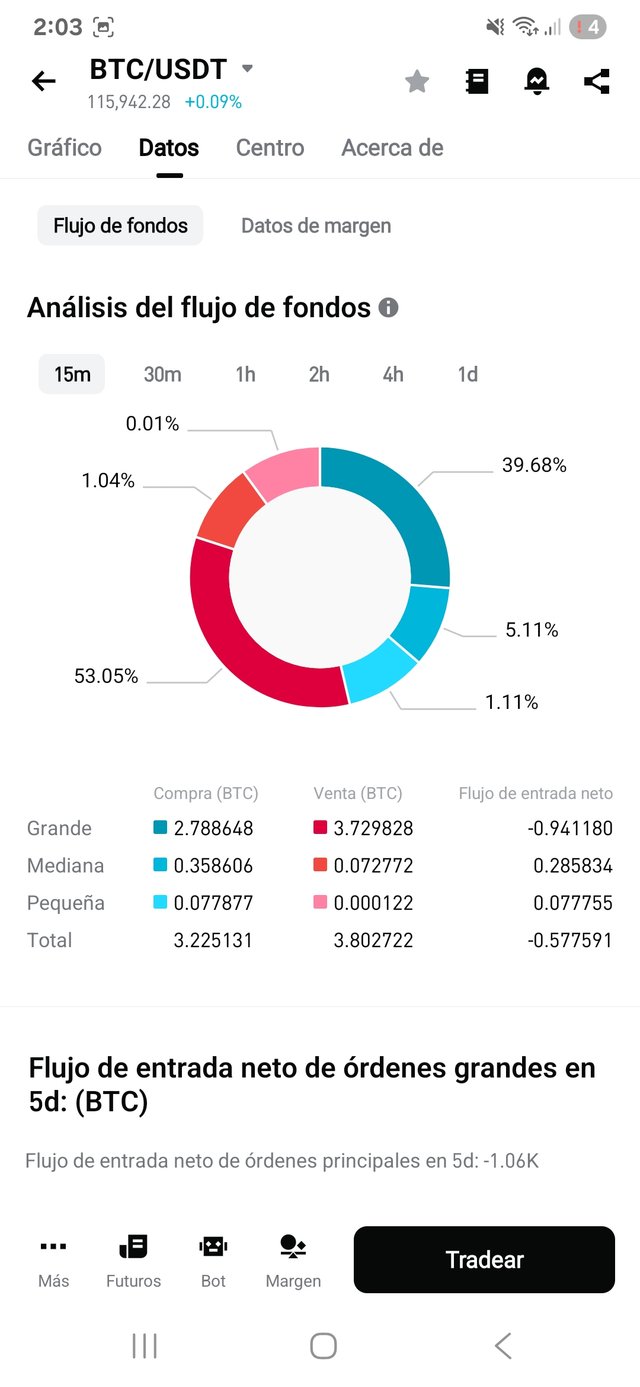Switch to the Gráfico tab
Screen dimensions: 640x1387
65,148
